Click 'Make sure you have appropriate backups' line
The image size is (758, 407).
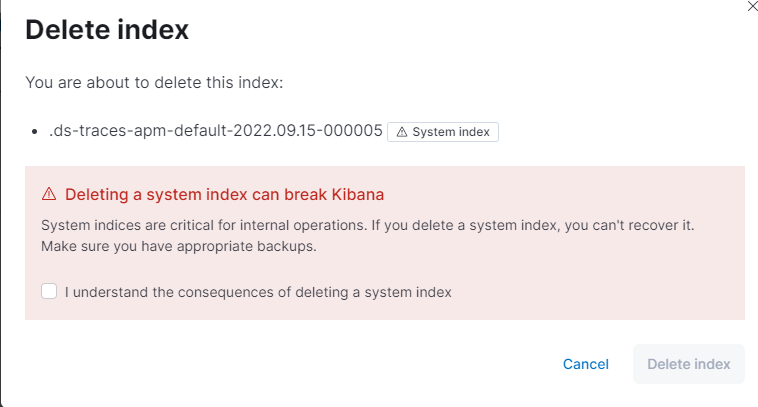179,245
